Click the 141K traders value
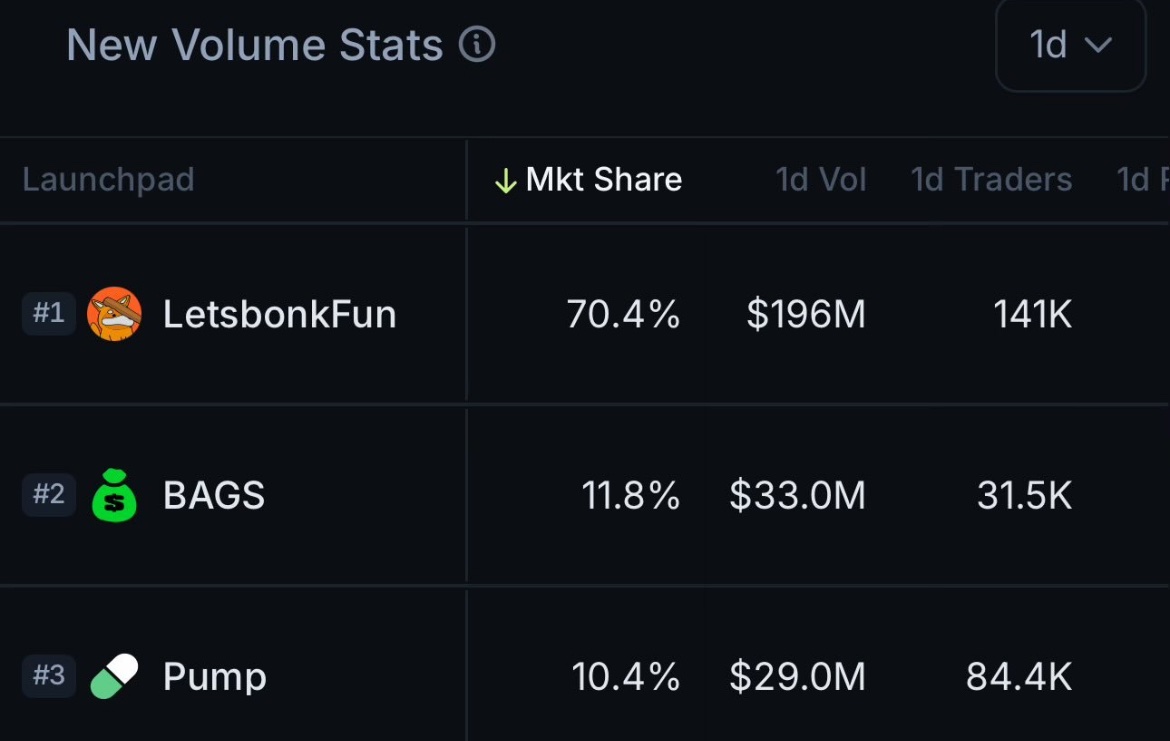 (1032, 313)
